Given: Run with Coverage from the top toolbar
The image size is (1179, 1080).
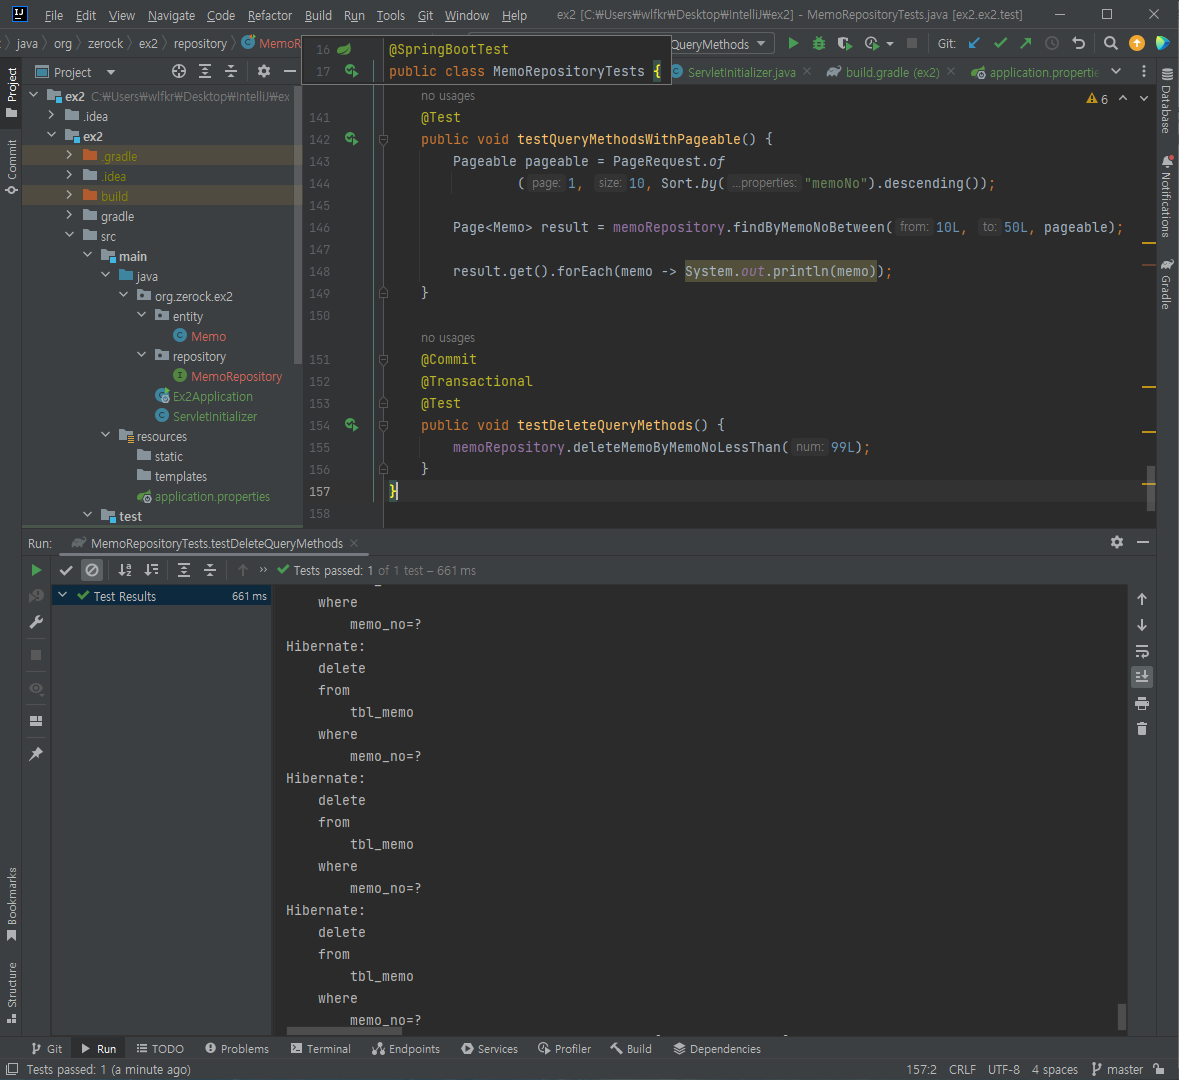Looking at the screenshot, I should click(845, 44).
